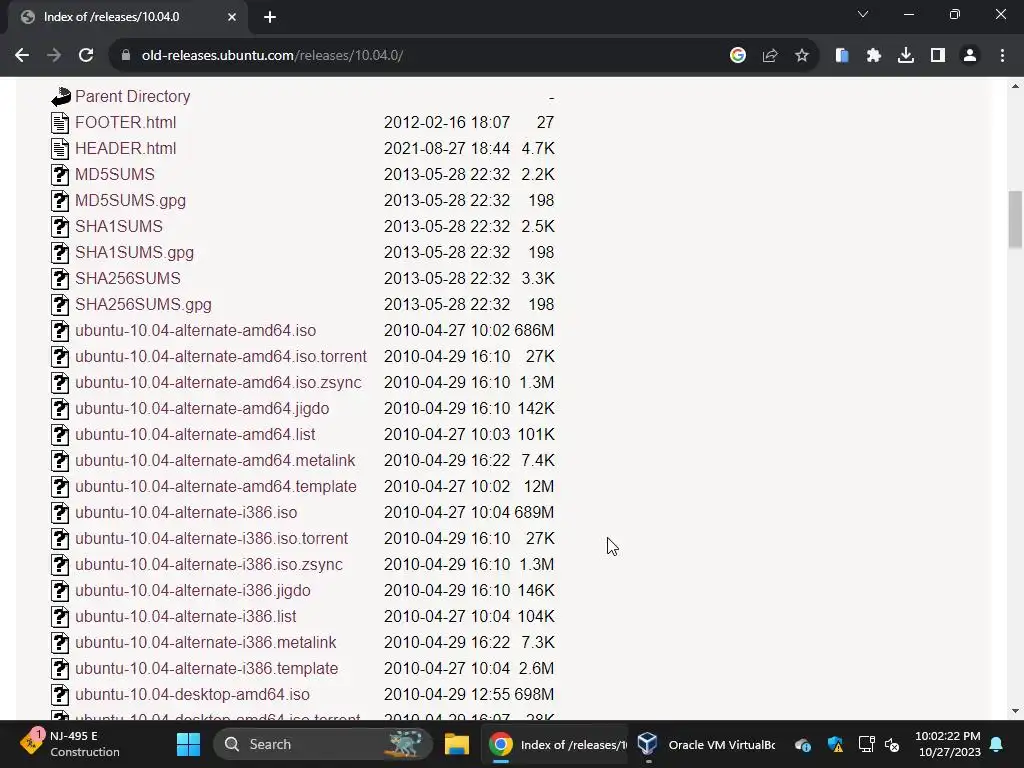Screen dimensions: 1024x768
Task: Open ubuntu-10.04-alternate-amd64.iso.zsync link
Action: click(x=218, y=383)
